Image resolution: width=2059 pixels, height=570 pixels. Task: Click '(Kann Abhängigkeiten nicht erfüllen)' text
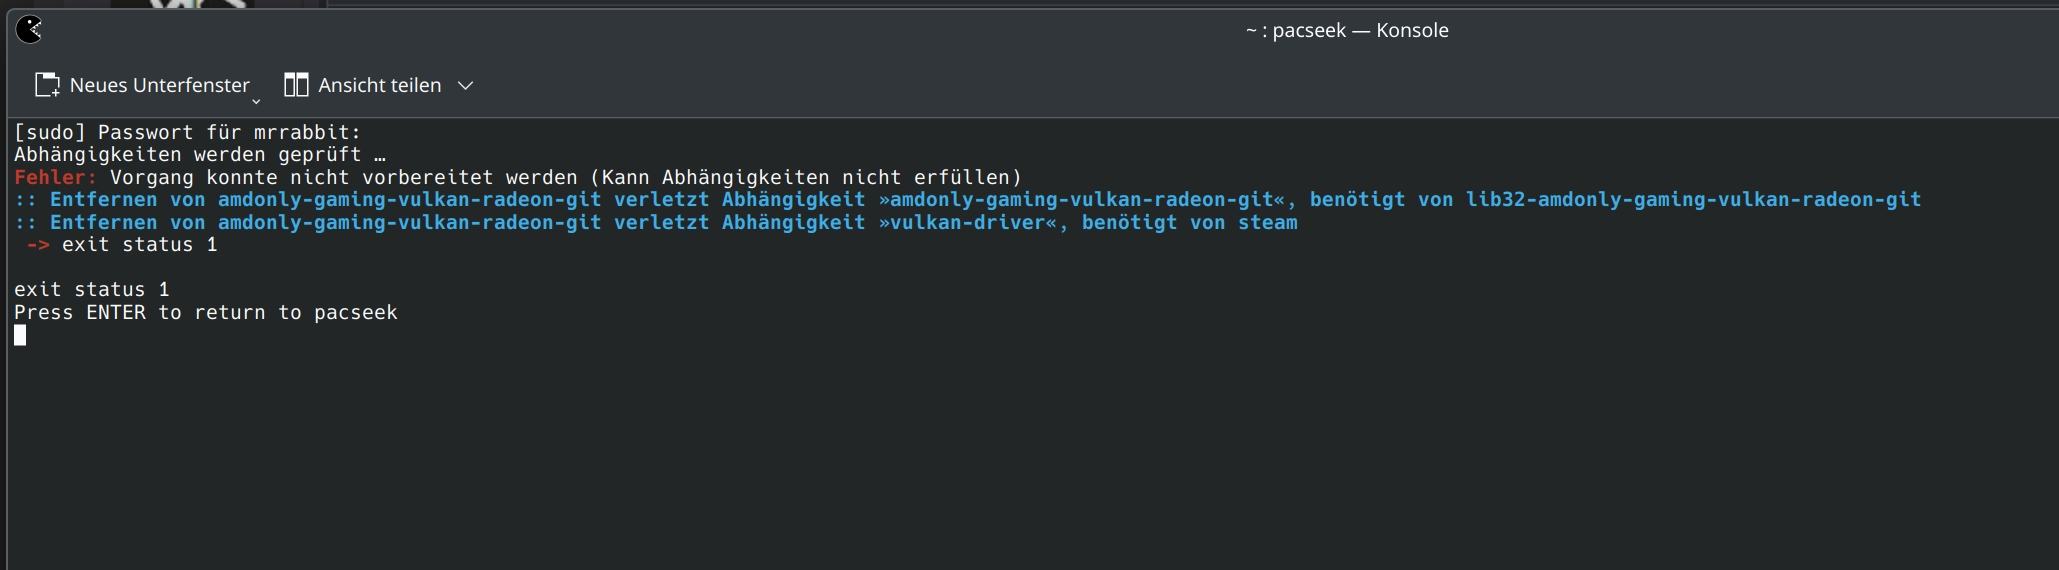(x=806, y=177)
